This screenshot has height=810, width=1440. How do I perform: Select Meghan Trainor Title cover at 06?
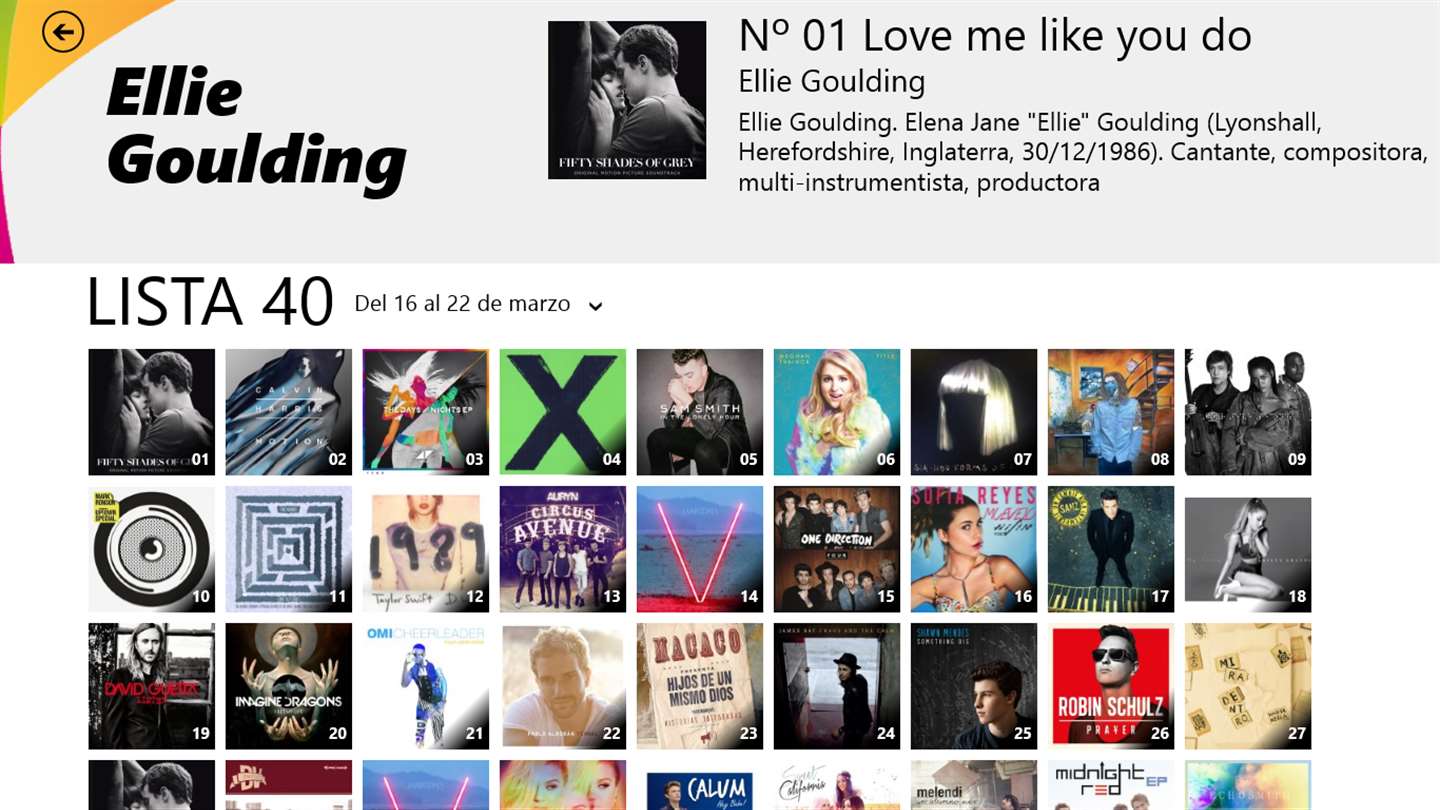click(836, 412)
